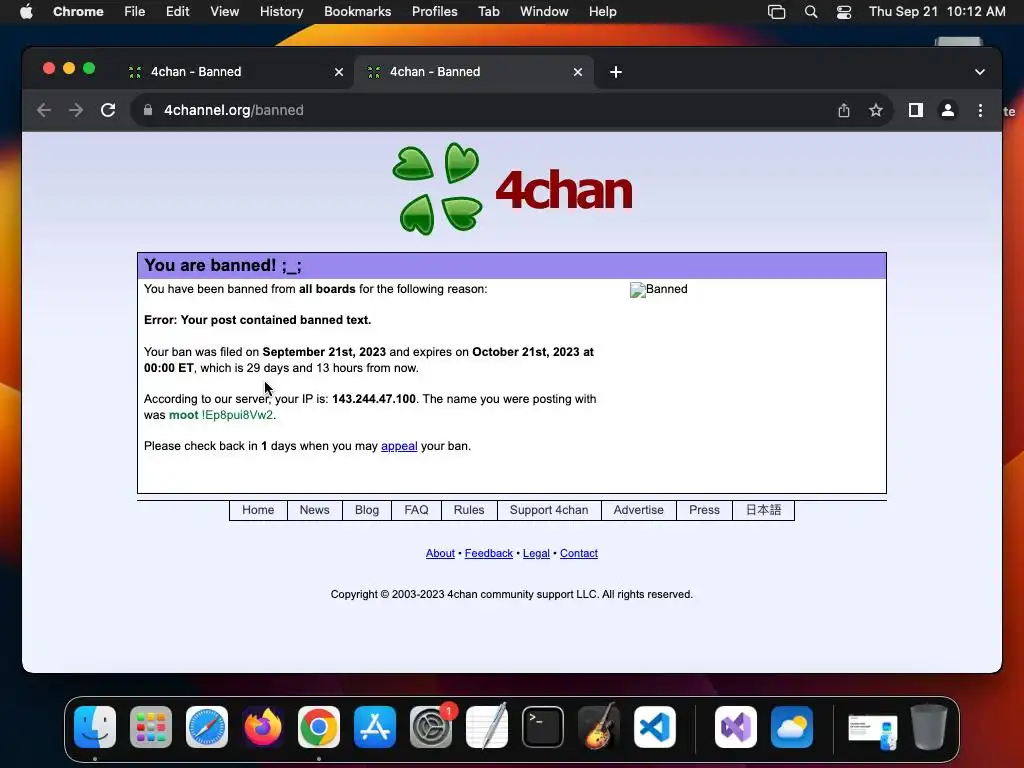
Task: Click the broken Banned image placeholder
Action: [x=658, y=289]
